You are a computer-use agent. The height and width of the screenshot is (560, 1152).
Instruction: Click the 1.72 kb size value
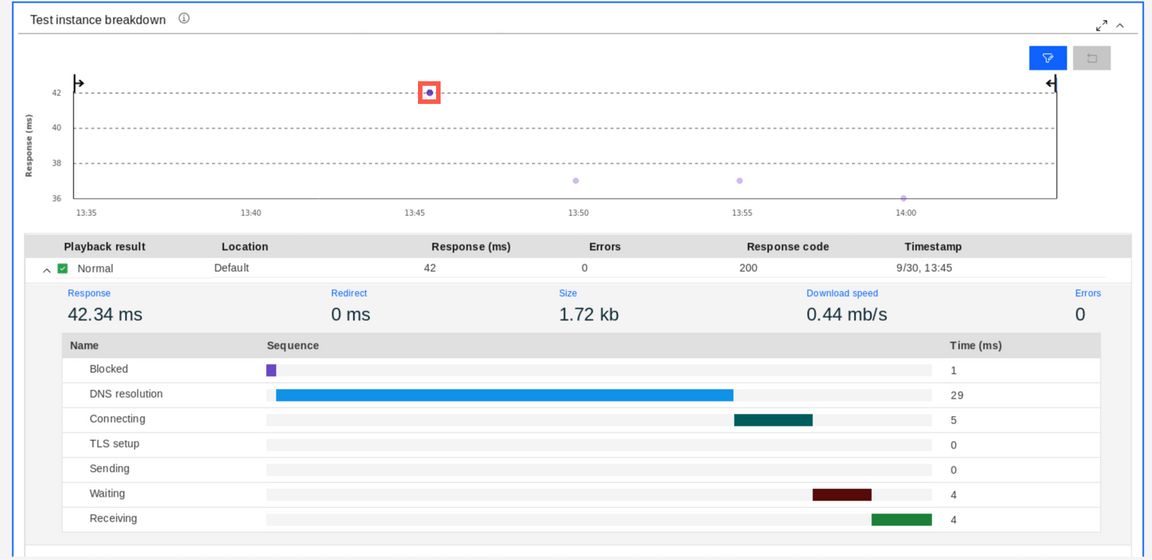point(588,315)
